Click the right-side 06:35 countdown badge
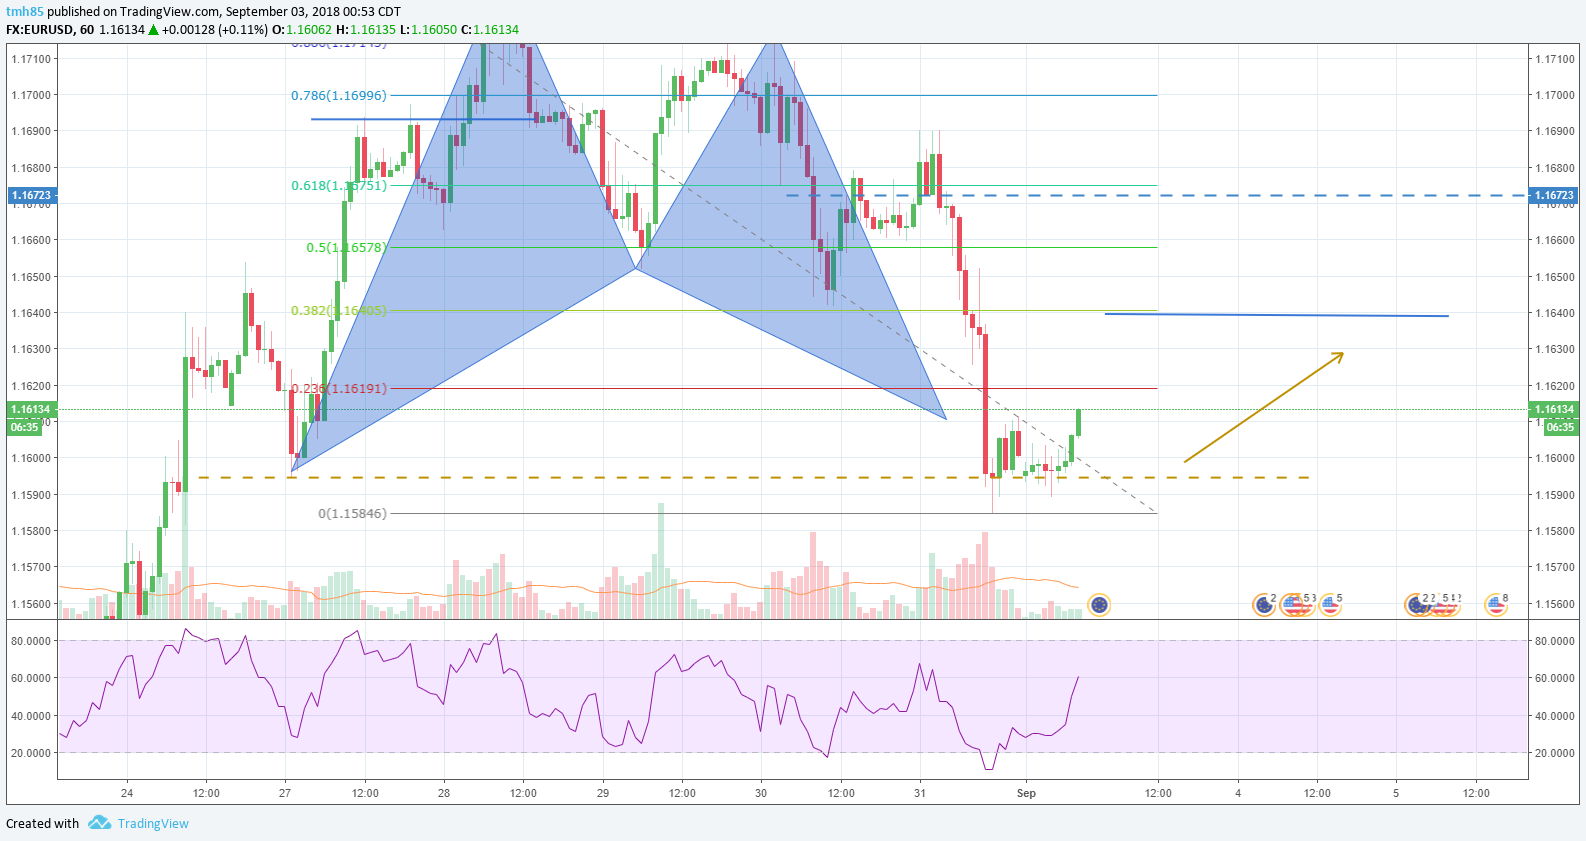The height and width of the screenshot is (841, 1586). tap(1561, 427)
